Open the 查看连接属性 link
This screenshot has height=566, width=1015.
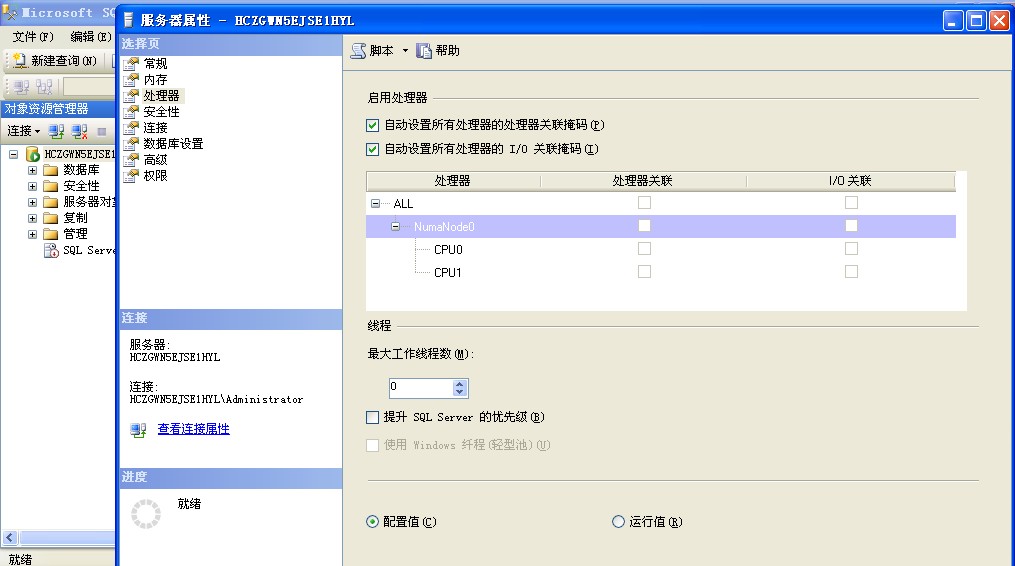pyautogui.click(x=194, y=429)
